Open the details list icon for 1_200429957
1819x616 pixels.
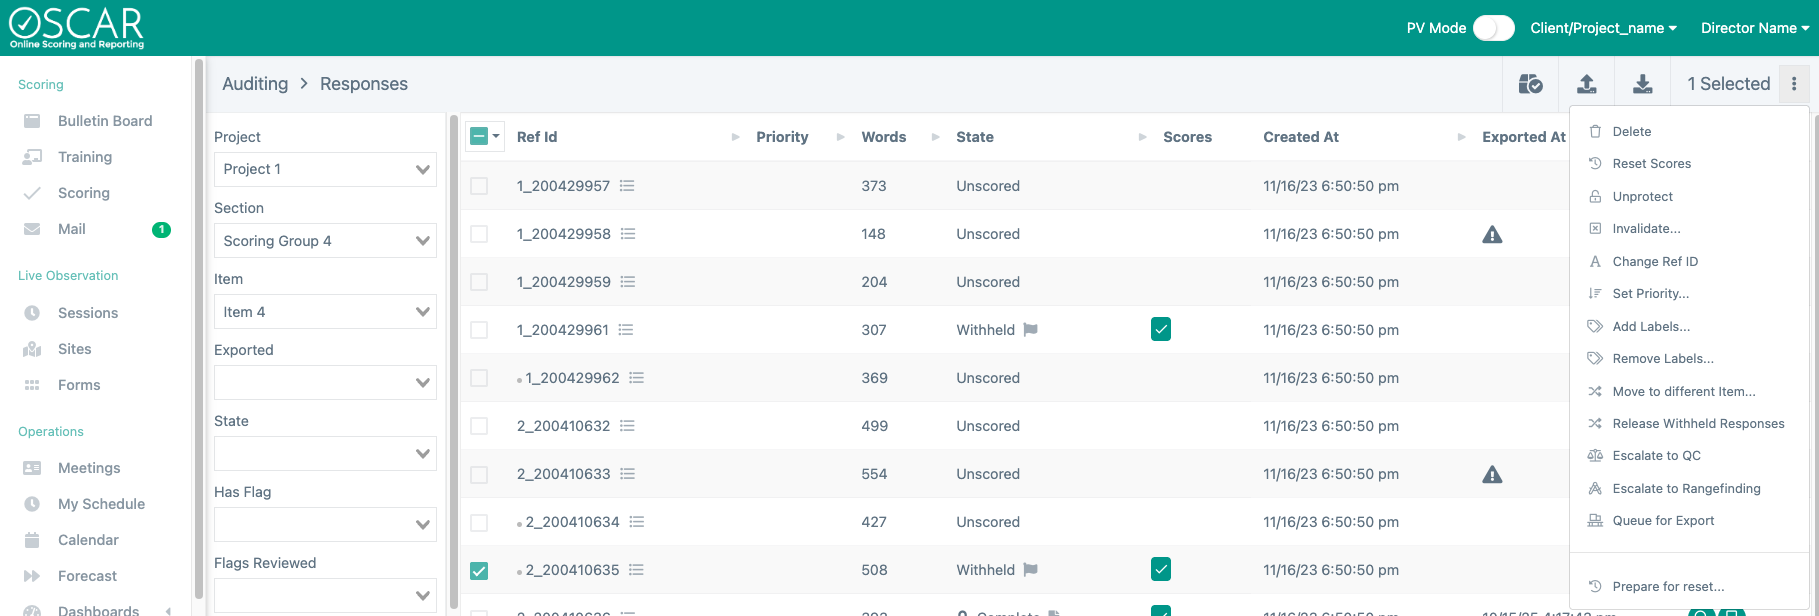pos(627,186)
